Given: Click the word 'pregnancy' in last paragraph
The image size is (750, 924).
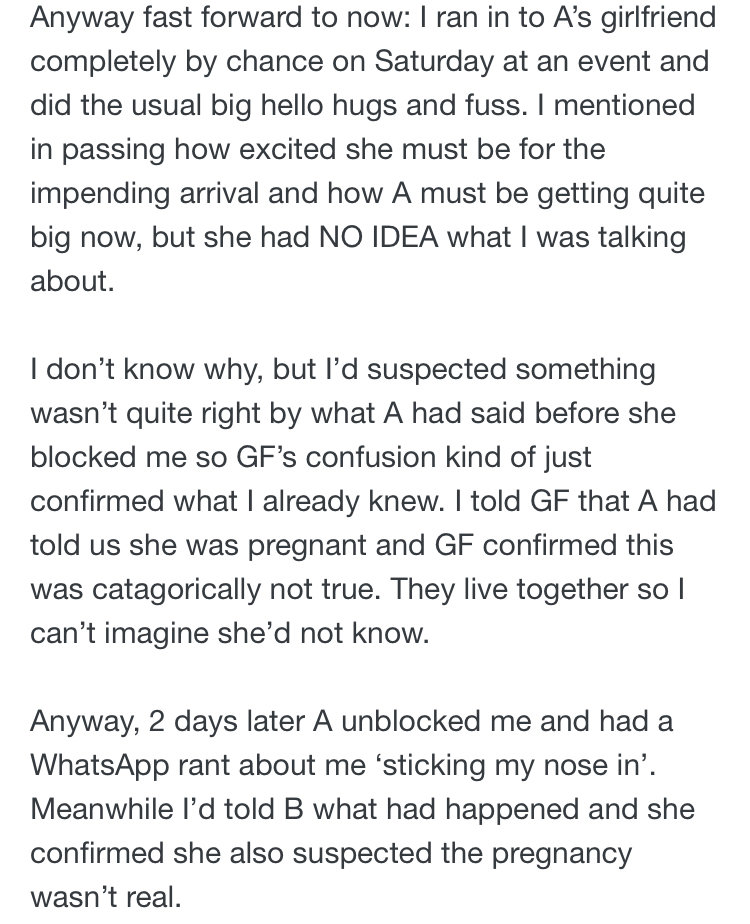Looking at the screenshot, I should (x=561, y=855).
